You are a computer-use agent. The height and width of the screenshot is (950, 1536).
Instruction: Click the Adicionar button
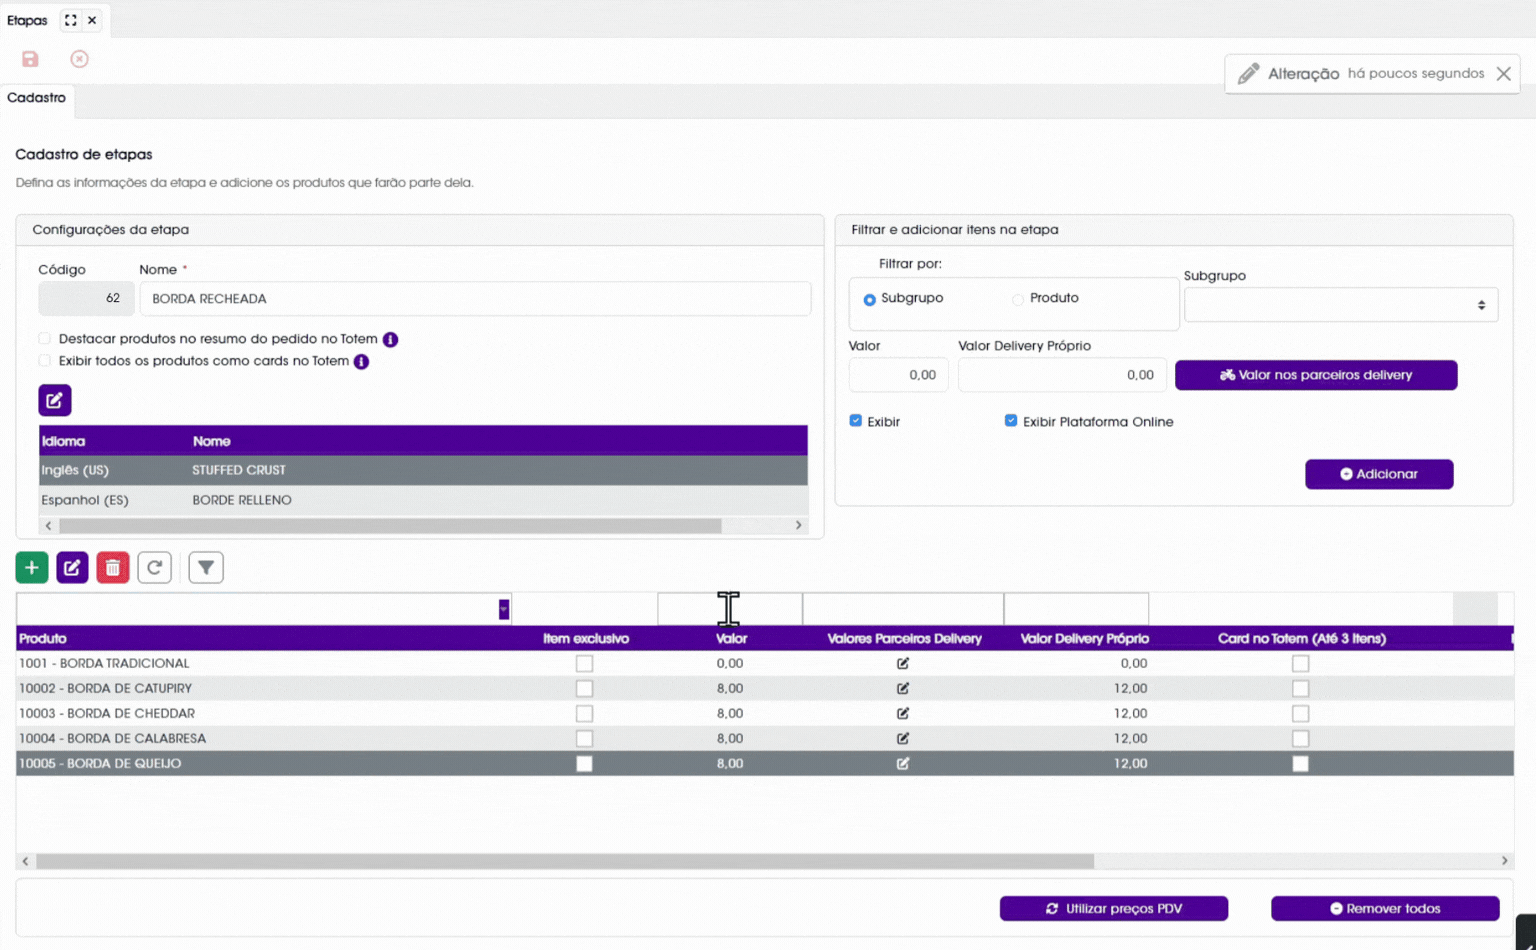pos(1379,474)
